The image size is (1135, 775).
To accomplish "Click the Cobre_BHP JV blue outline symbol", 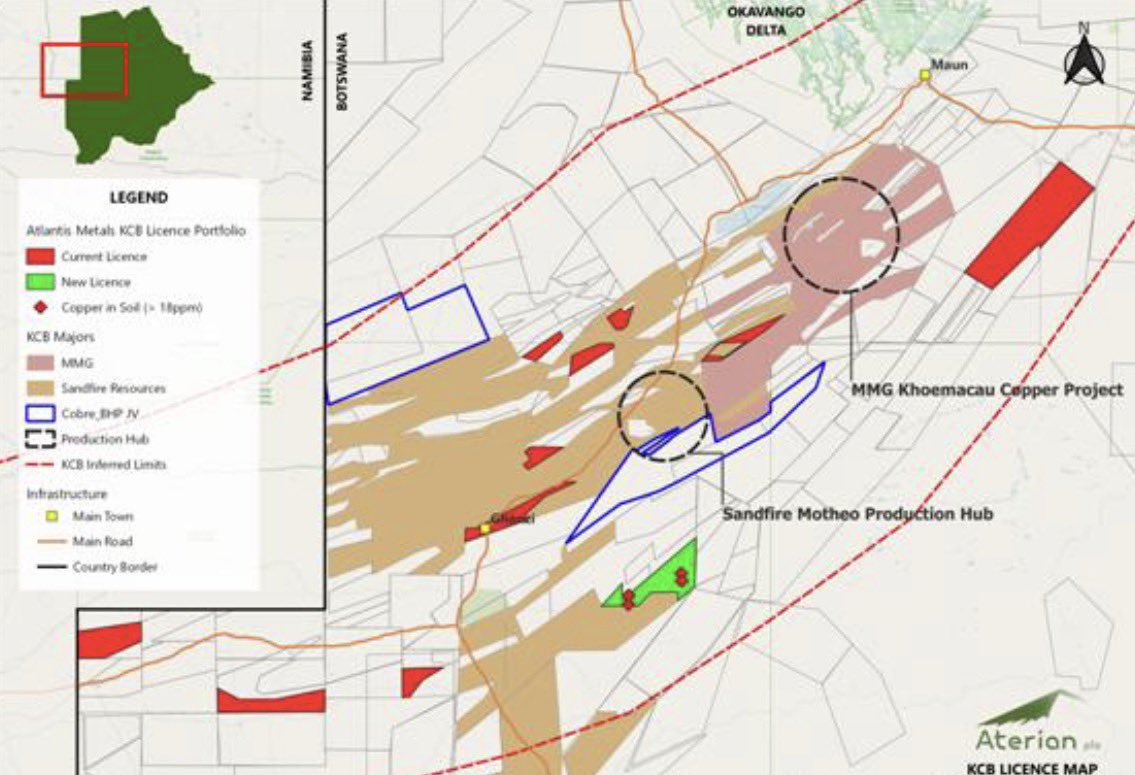I will tap(41, 413).
